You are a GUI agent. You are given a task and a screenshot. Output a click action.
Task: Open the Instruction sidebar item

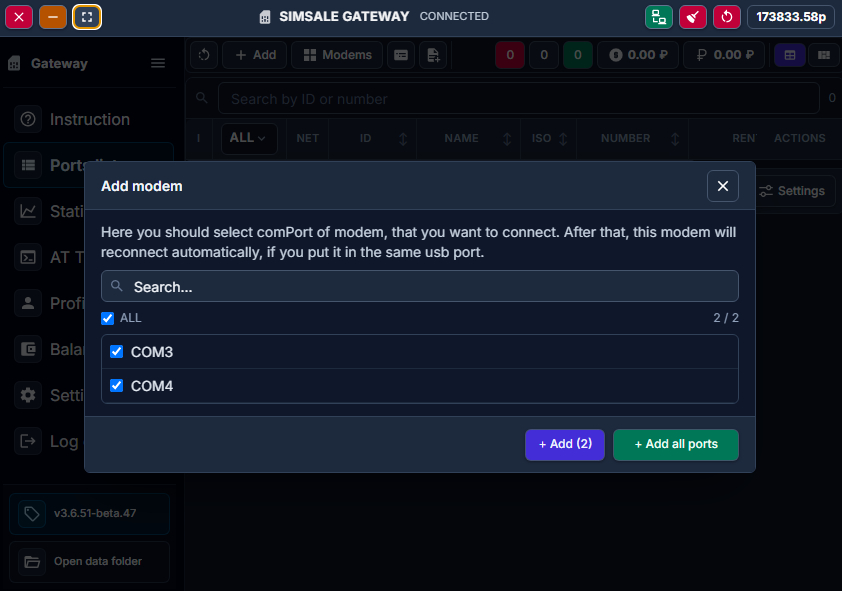89,119
